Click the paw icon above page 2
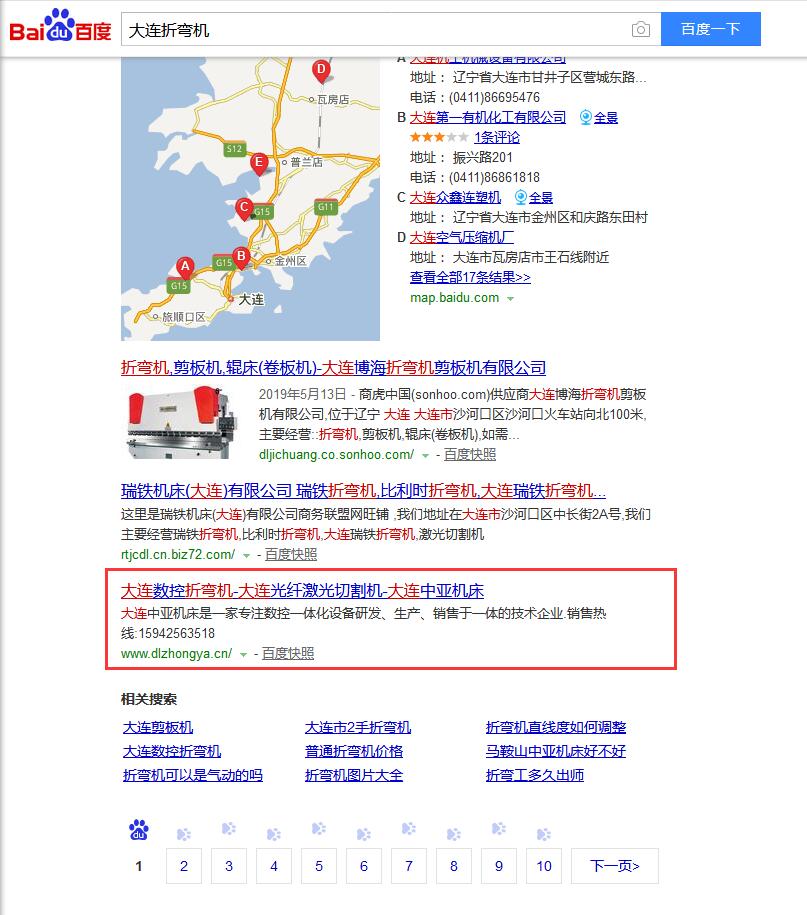The image size is (807, 915). point(184,834)
